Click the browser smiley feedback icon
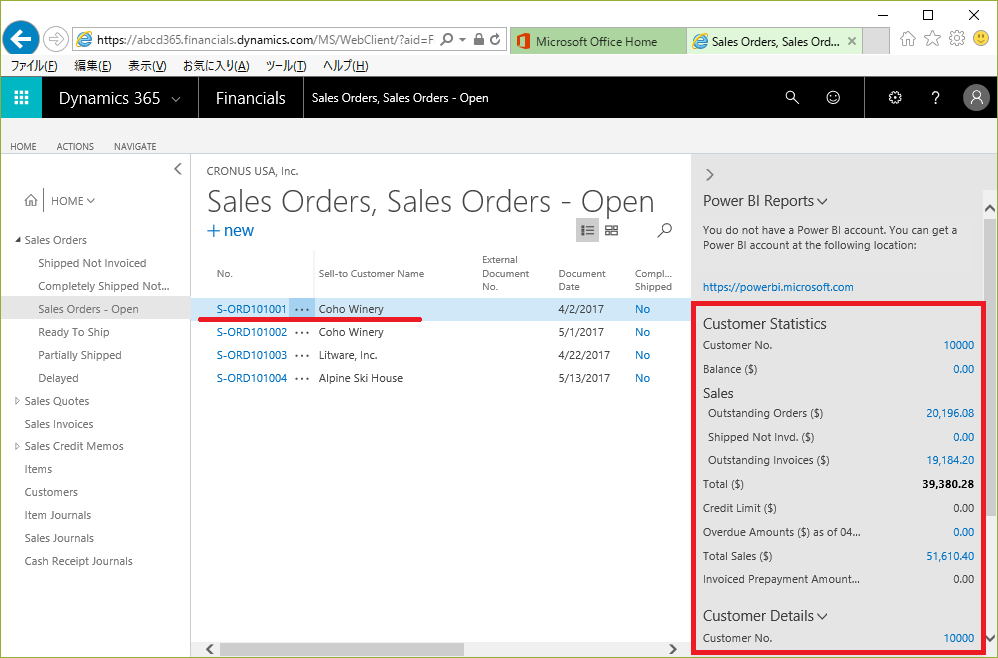This screenshot has height=658, width=998. (x=981, y=39)
